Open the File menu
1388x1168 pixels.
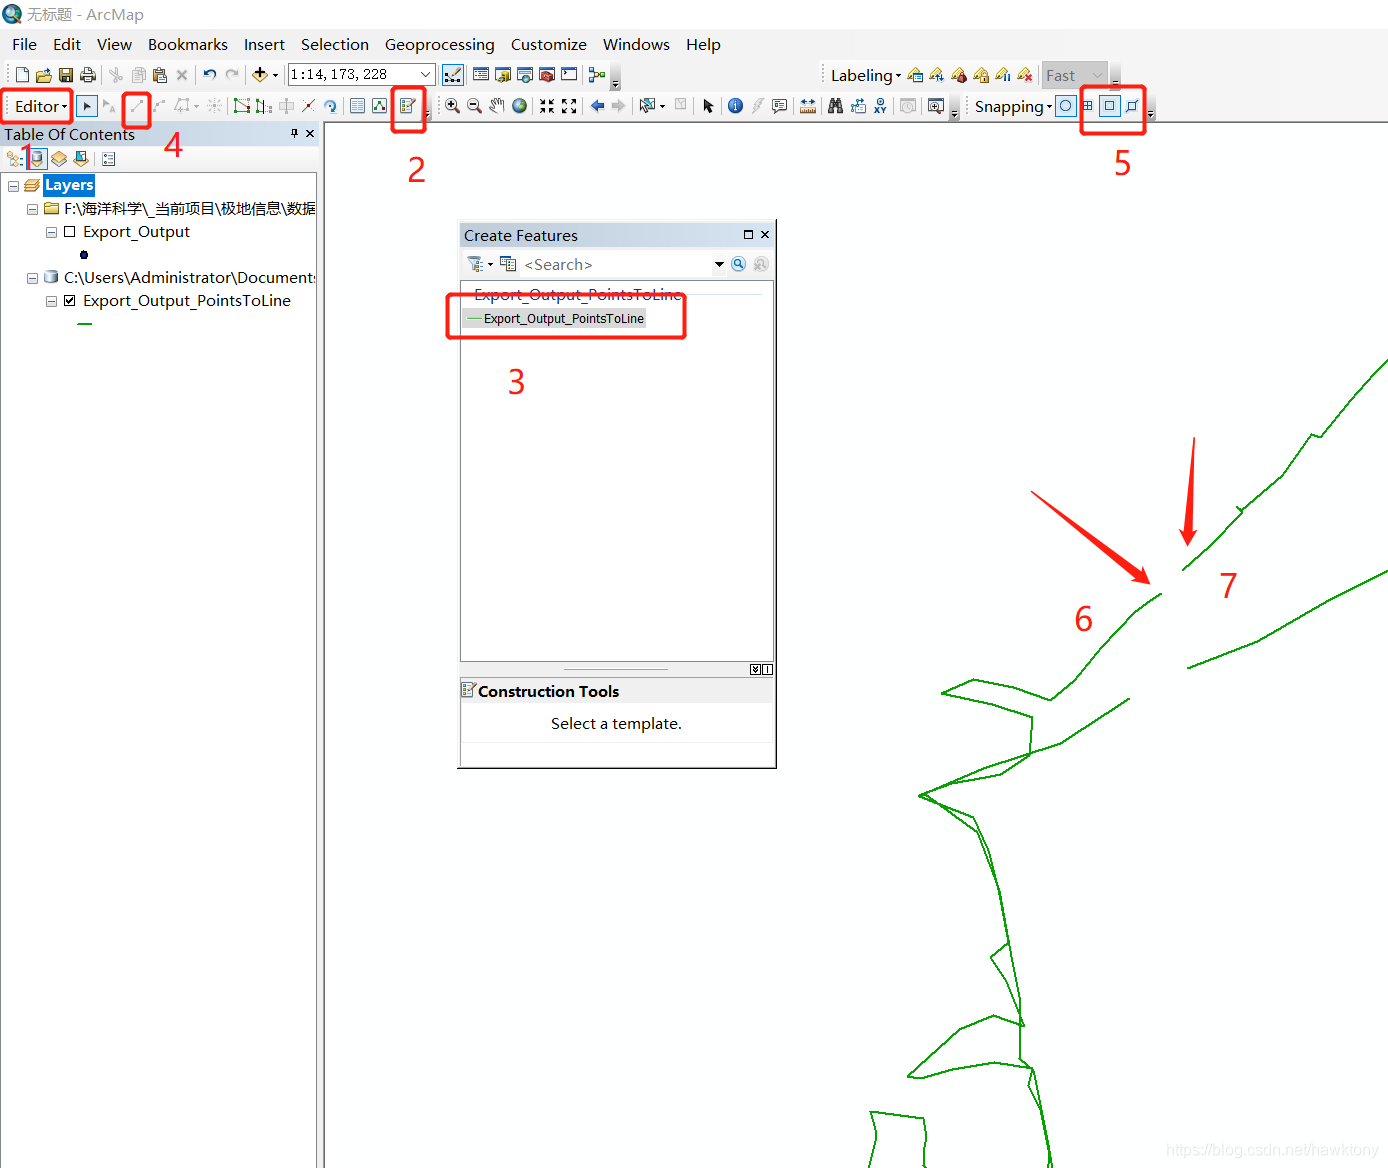[24, 44]
